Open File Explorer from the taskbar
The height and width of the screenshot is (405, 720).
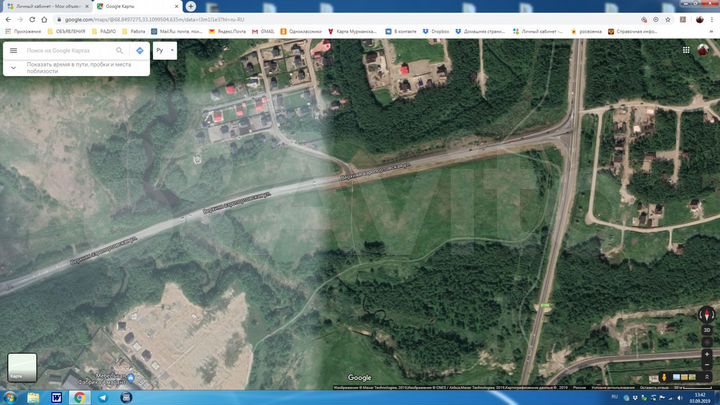click(33, 397)
